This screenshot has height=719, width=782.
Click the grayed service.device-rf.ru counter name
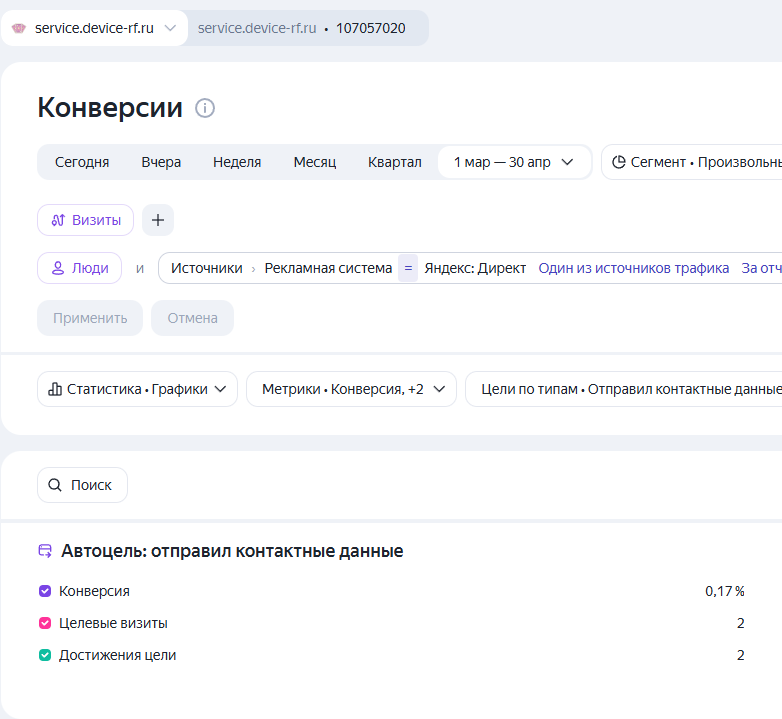coord(257,28)
